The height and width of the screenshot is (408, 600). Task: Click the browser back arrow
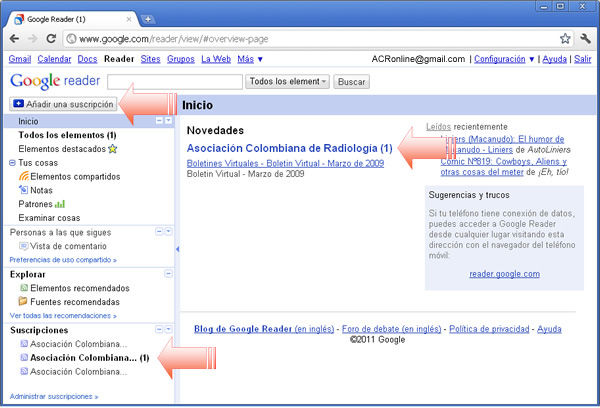15,39
